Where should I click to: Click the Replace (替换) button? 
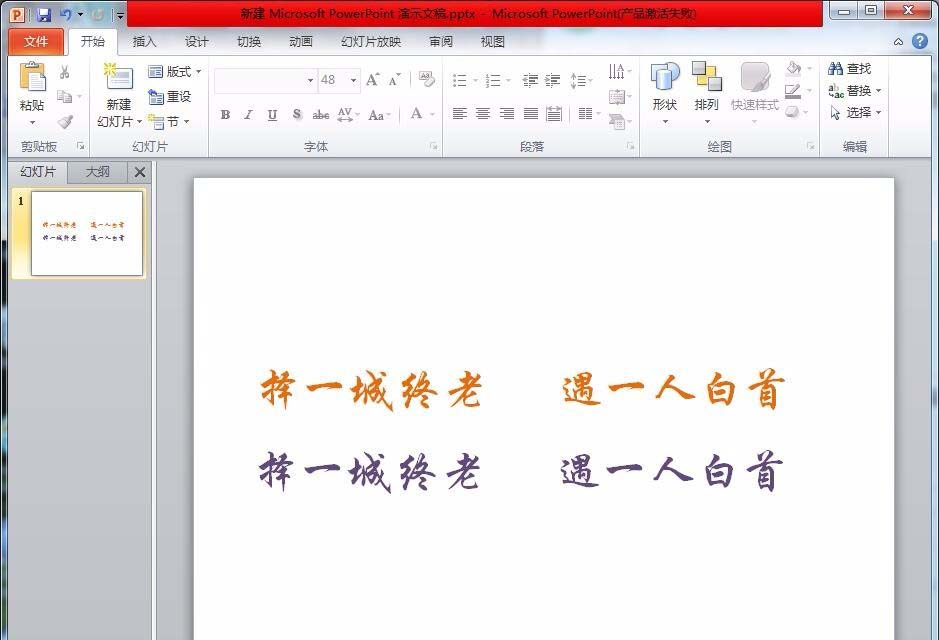click(855, 91)
